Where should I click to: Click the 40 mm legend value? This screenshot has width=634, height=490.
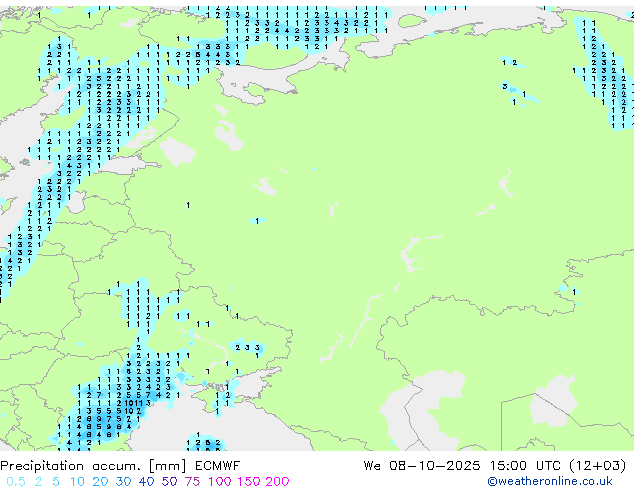coord(146,482)
